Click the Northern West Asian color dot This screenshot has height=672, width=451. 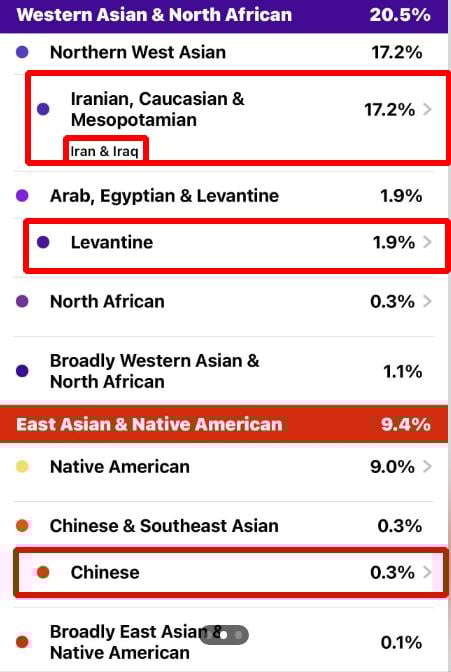coord(22,52)
